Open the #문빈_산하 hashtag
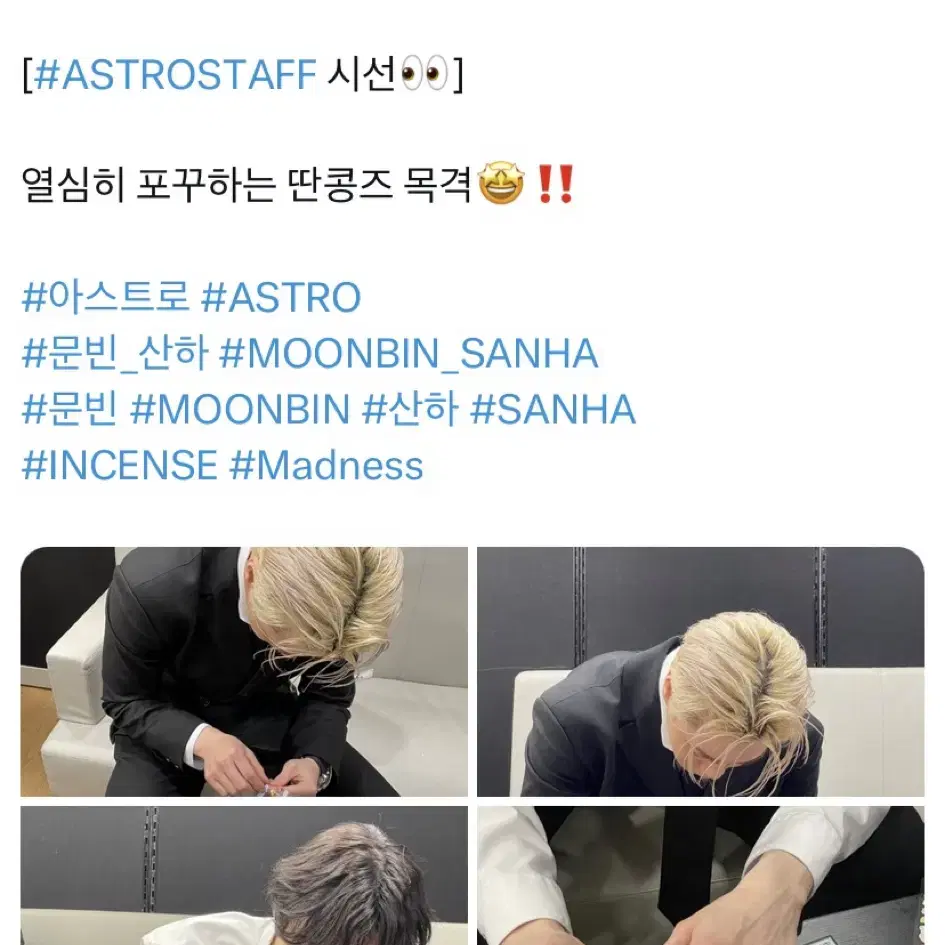 [115, 353]
